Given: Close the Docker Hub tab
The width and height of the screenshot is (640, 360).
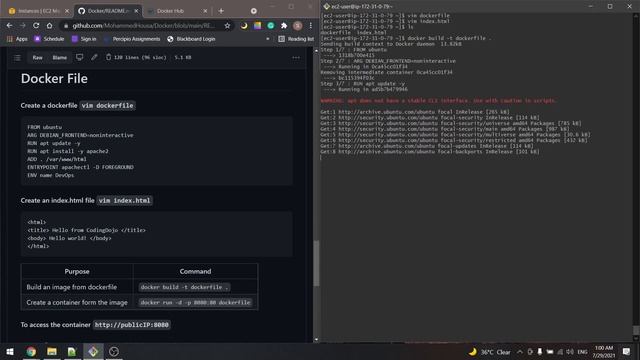Looking at the screenshot, I should pos(205,11).
